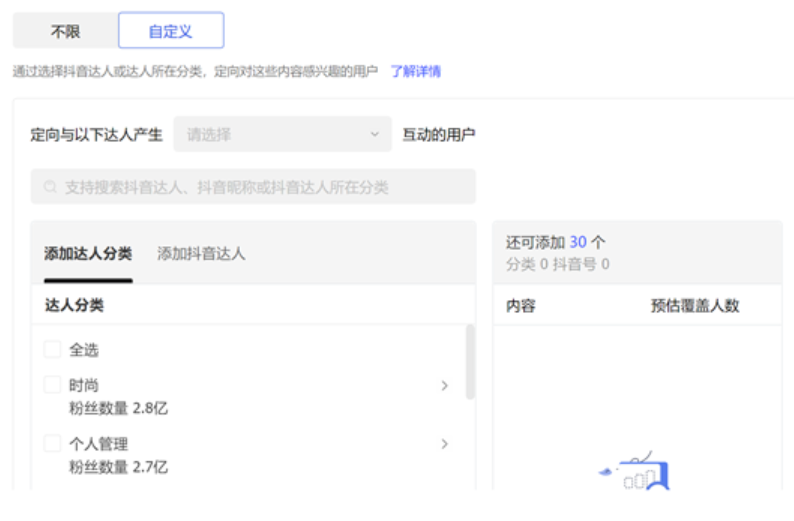The width and height of the screenshot is (794, 521).
Task: Click 还可添加 30 个 text
Action: coord(555,242)
